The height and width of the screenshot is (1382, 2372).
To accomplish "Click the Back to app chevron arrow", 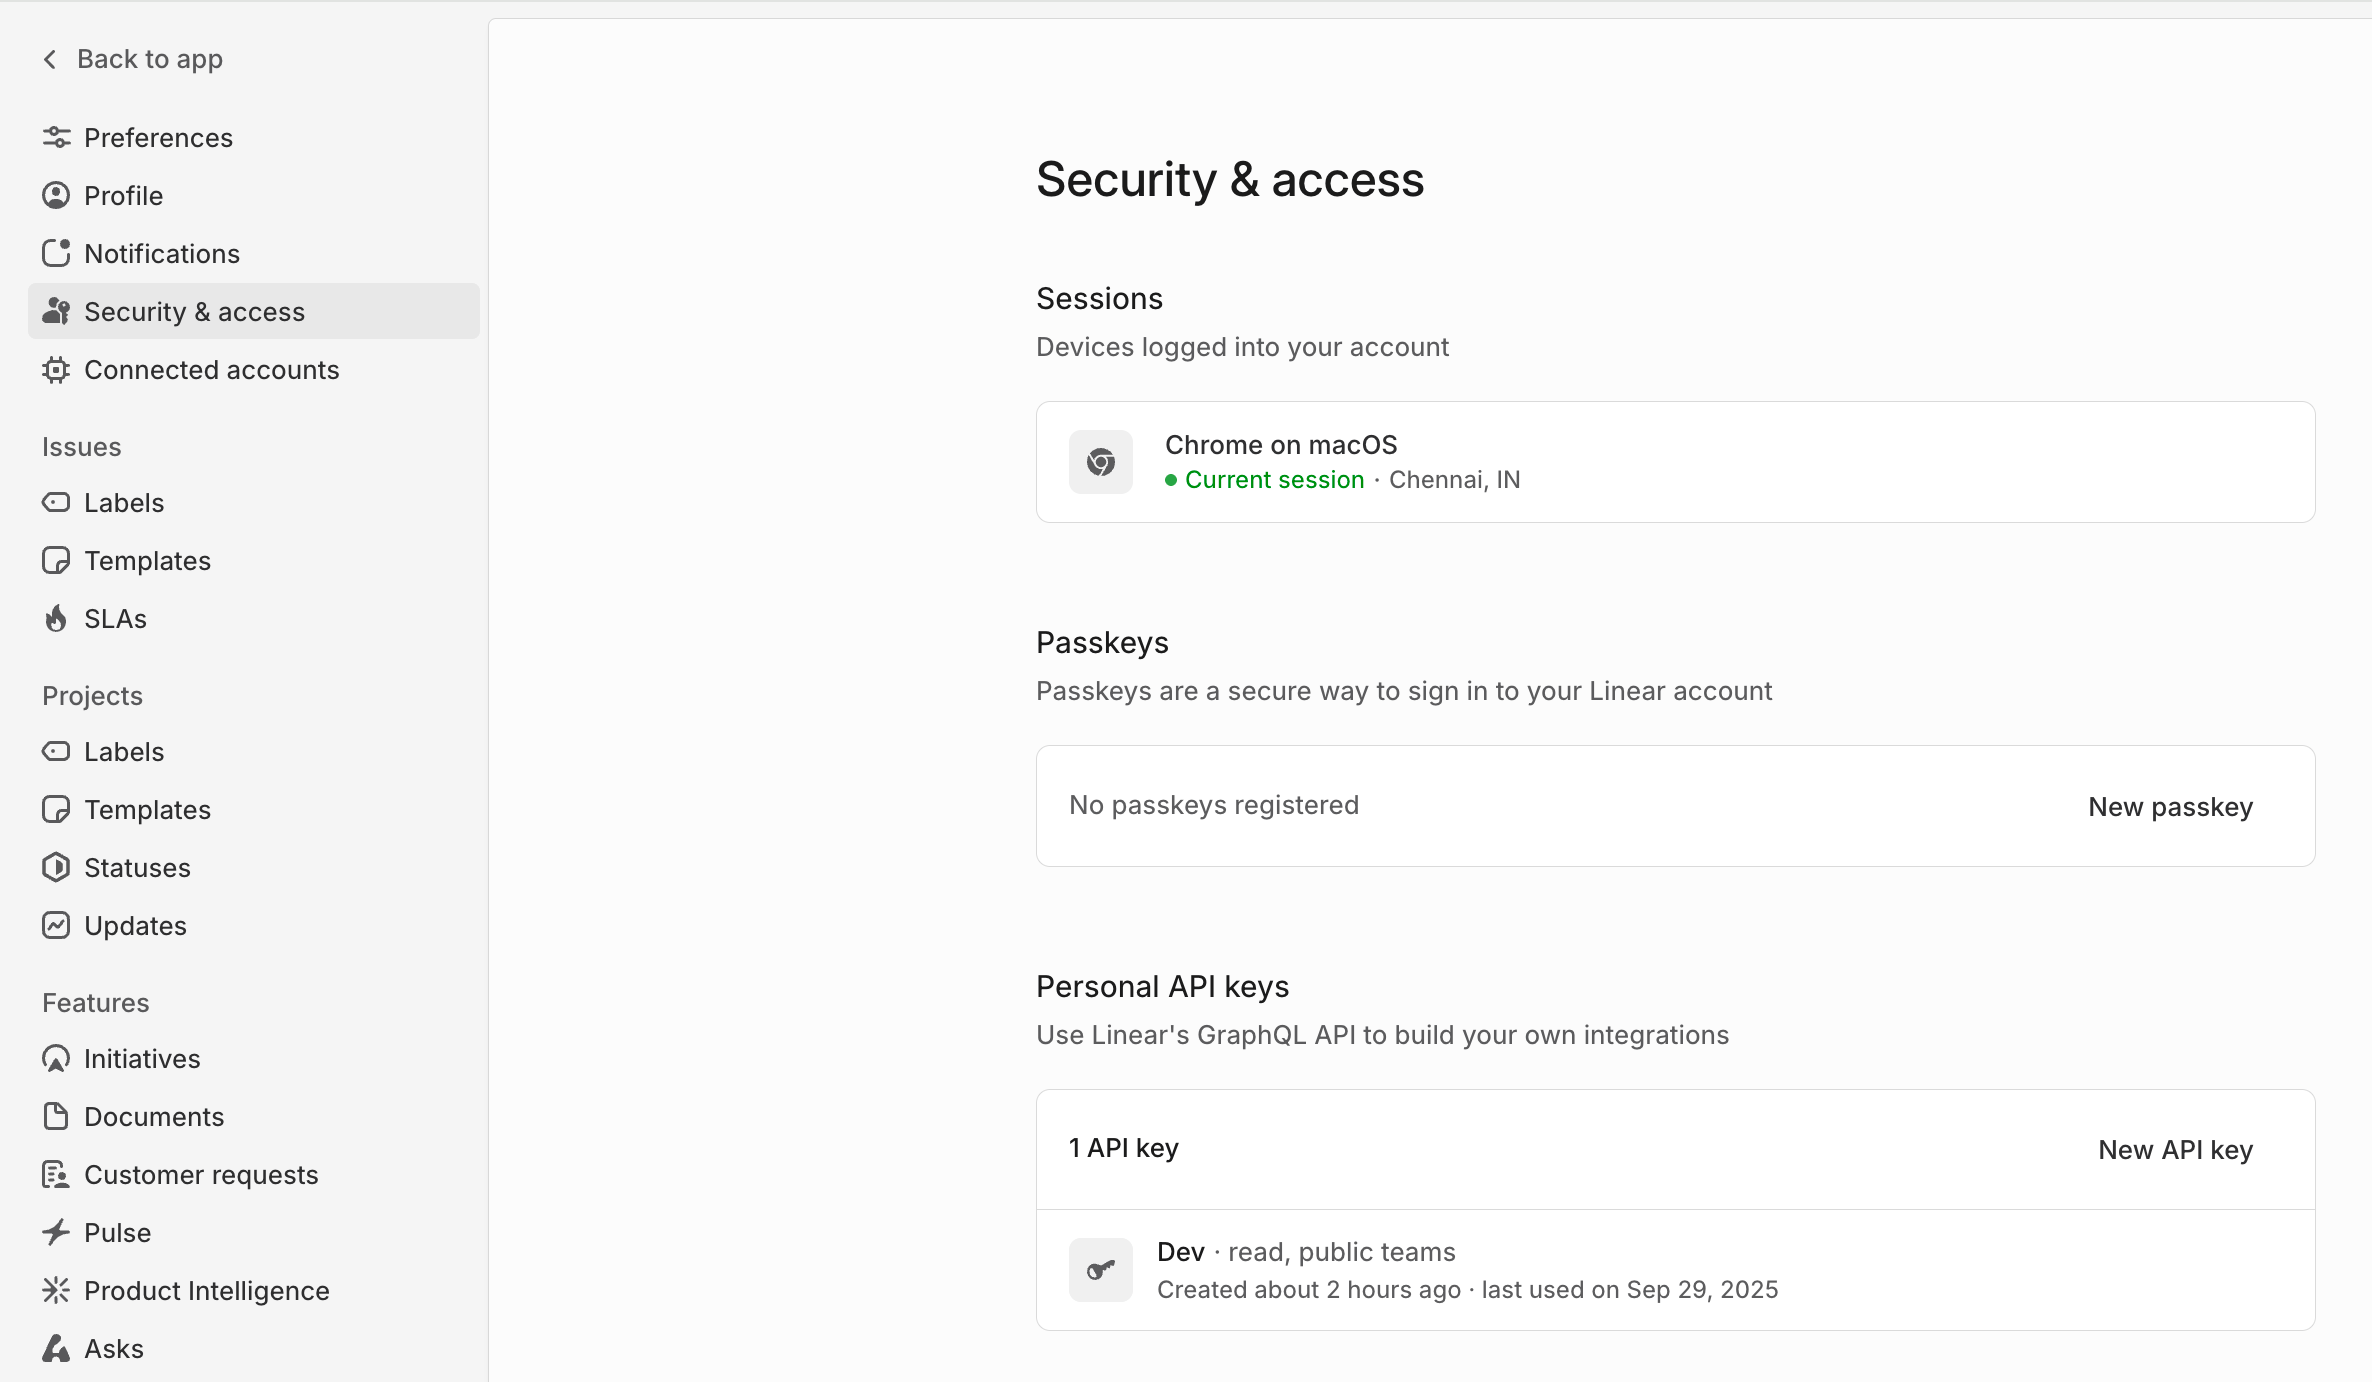I will (x=50, y=60).
